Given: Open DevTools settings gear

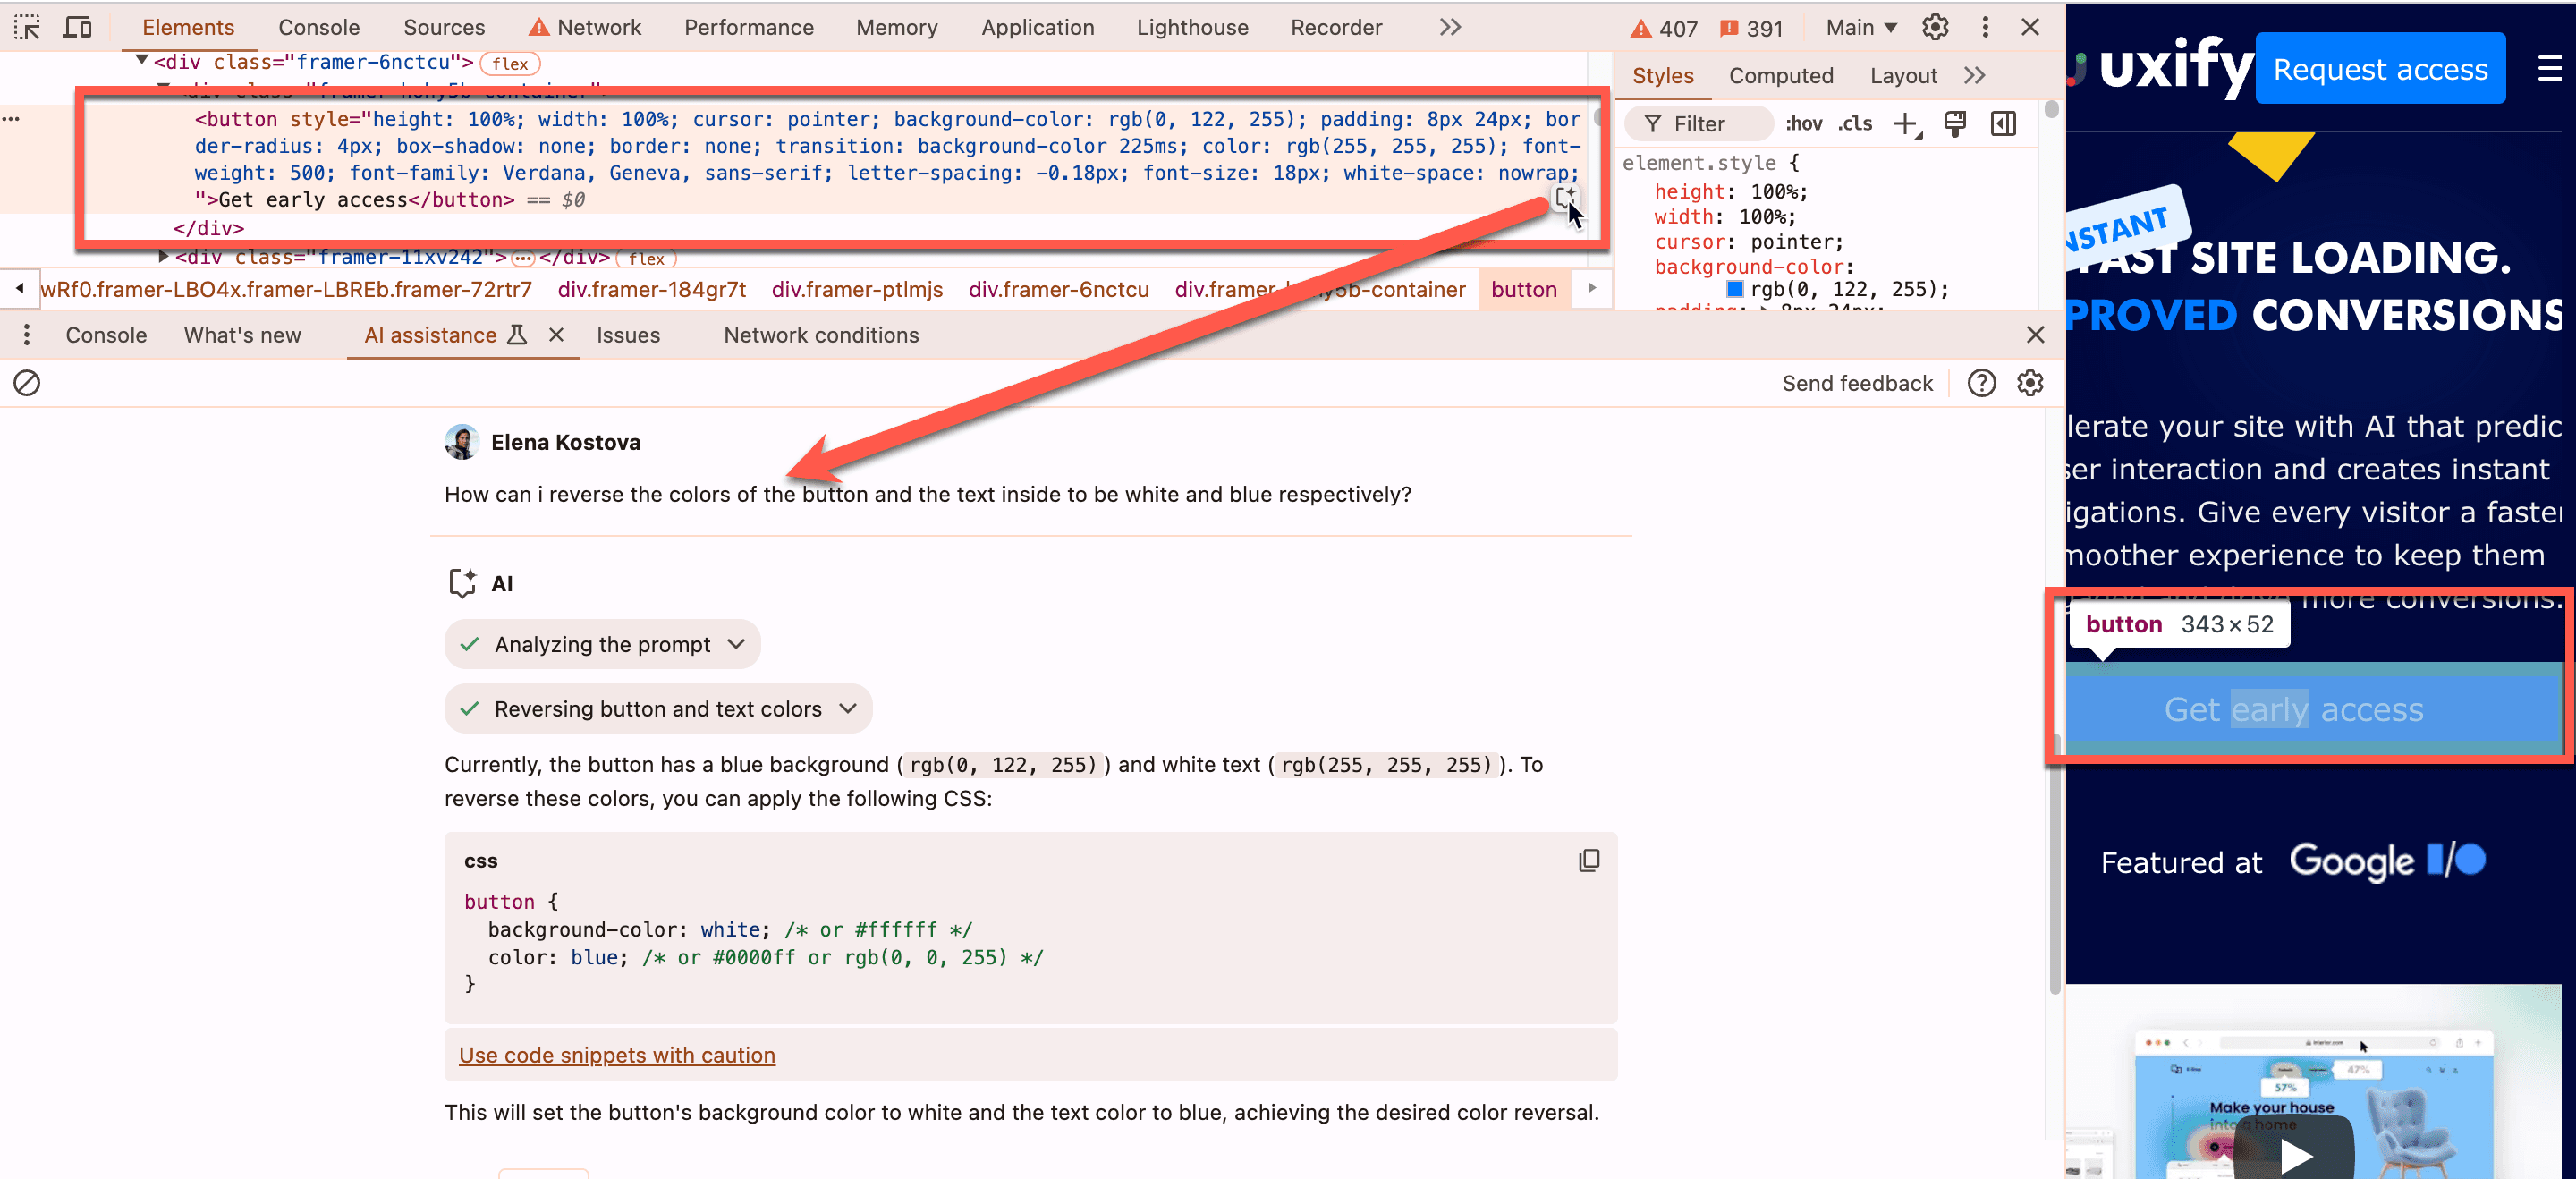Looking at the screenshot, I should [1935, 27].
